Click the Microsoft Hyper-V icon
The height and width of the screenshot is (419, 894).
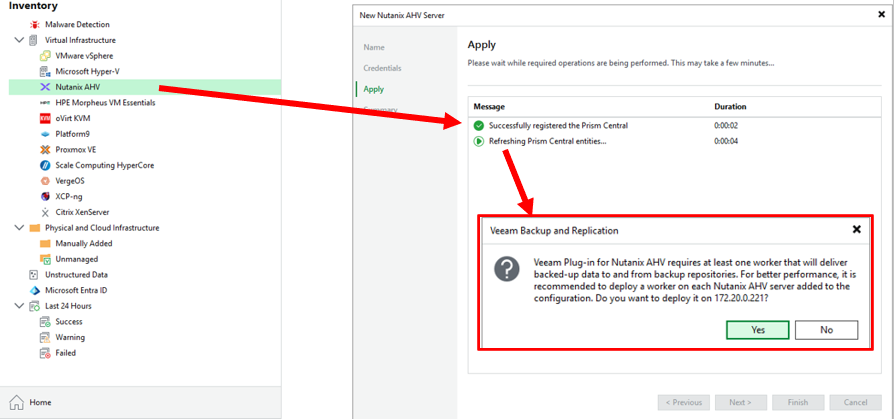pyautogui.click(x=45, y=72)
